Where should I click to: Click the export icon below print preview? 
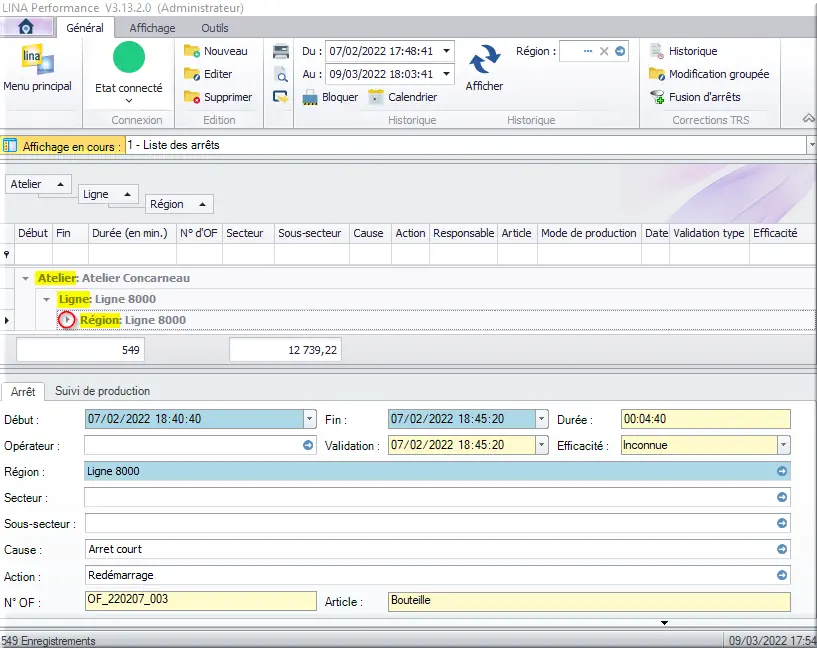tap(281, 97)
